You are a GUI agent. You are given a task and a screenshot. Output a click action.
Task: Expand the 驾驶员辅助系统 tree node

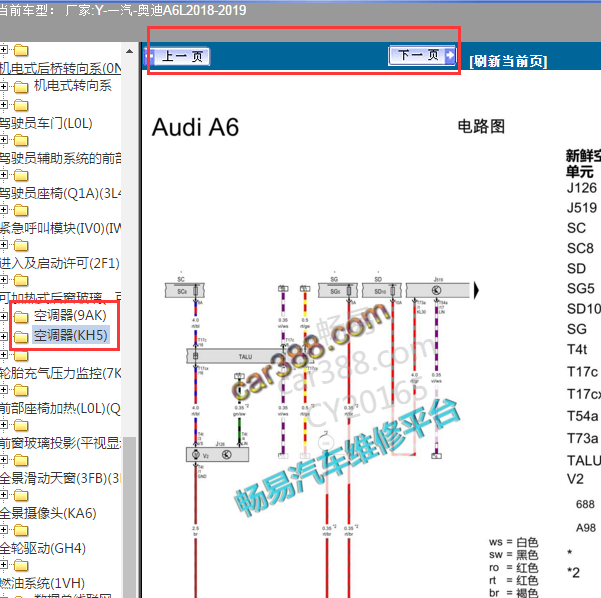pos(3,140)
